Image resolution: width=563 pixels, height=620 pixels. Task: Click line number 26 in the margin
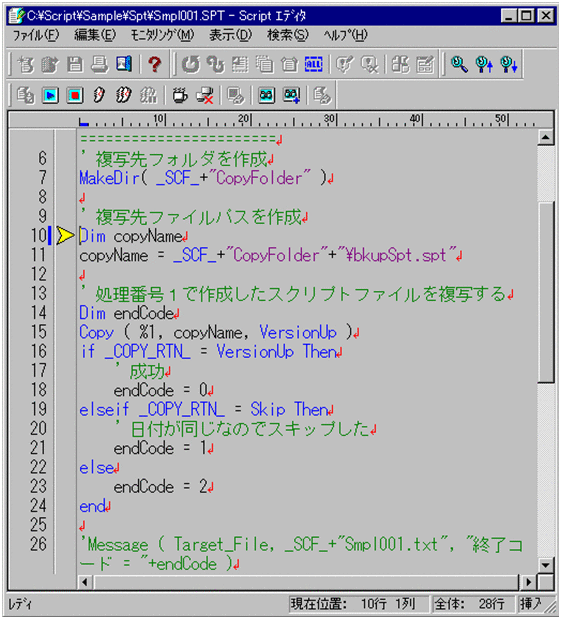39,544
